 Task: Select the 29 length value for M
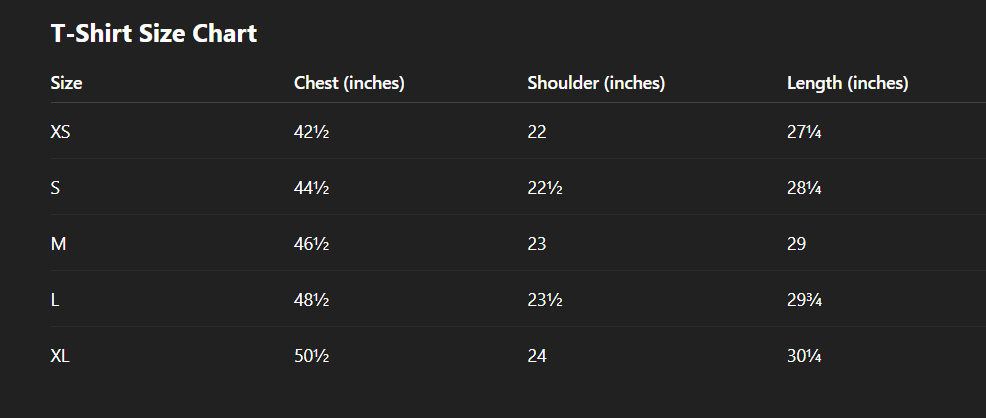coord(797,243)
